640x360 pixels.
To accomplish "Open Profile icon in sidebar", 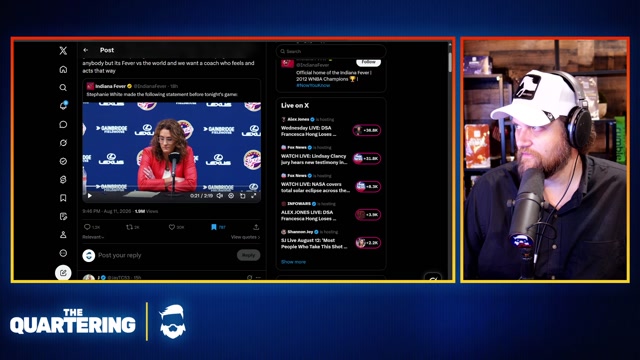I will pyautogui.click(x=63, y=235).
